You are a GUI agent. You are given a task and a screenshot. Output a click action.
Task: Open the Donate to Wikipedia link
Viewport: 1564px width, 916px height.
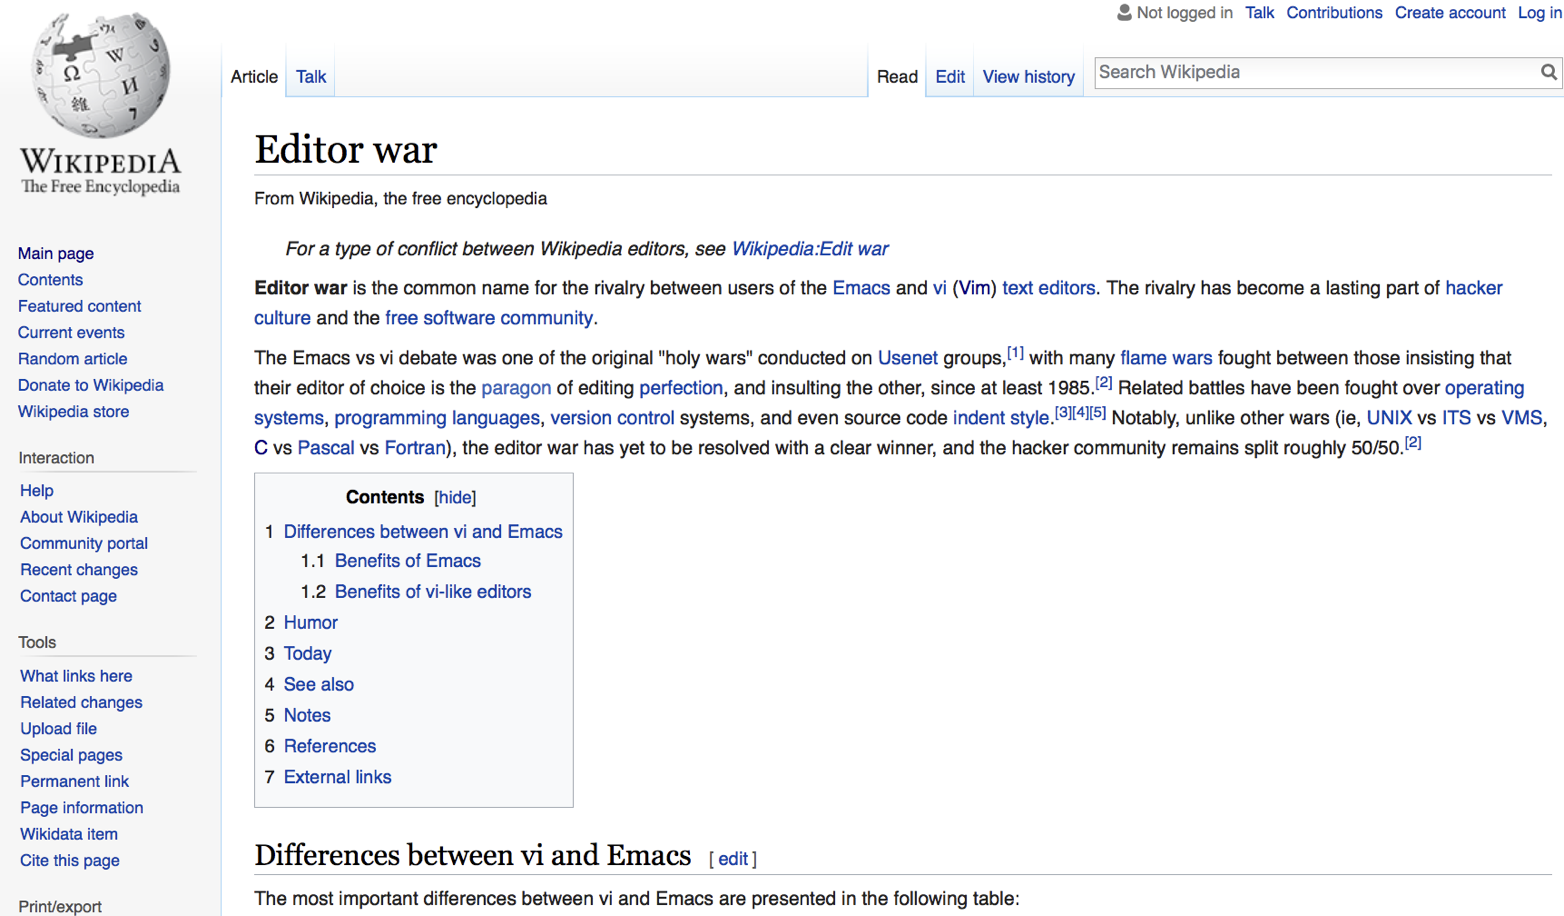click(90, 385)
